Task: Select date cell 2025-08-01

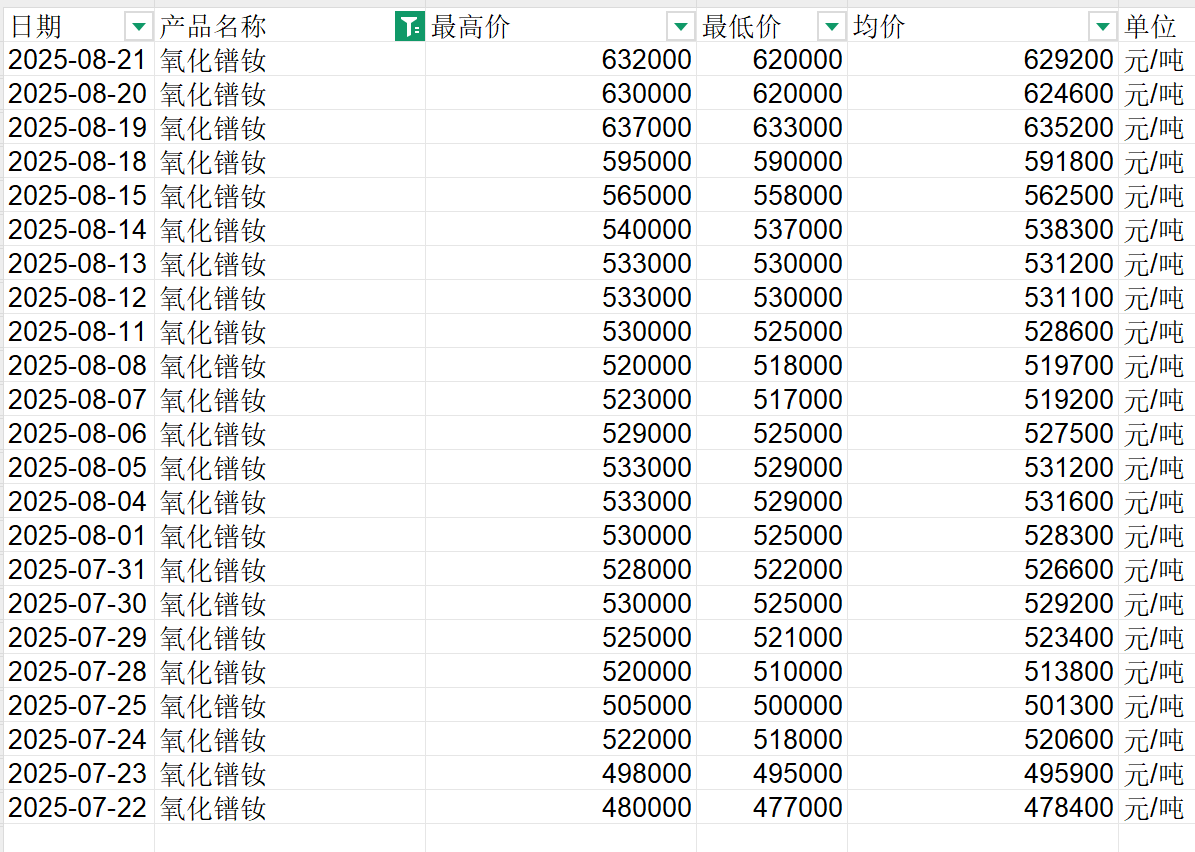Action: (x=78, y=535)
